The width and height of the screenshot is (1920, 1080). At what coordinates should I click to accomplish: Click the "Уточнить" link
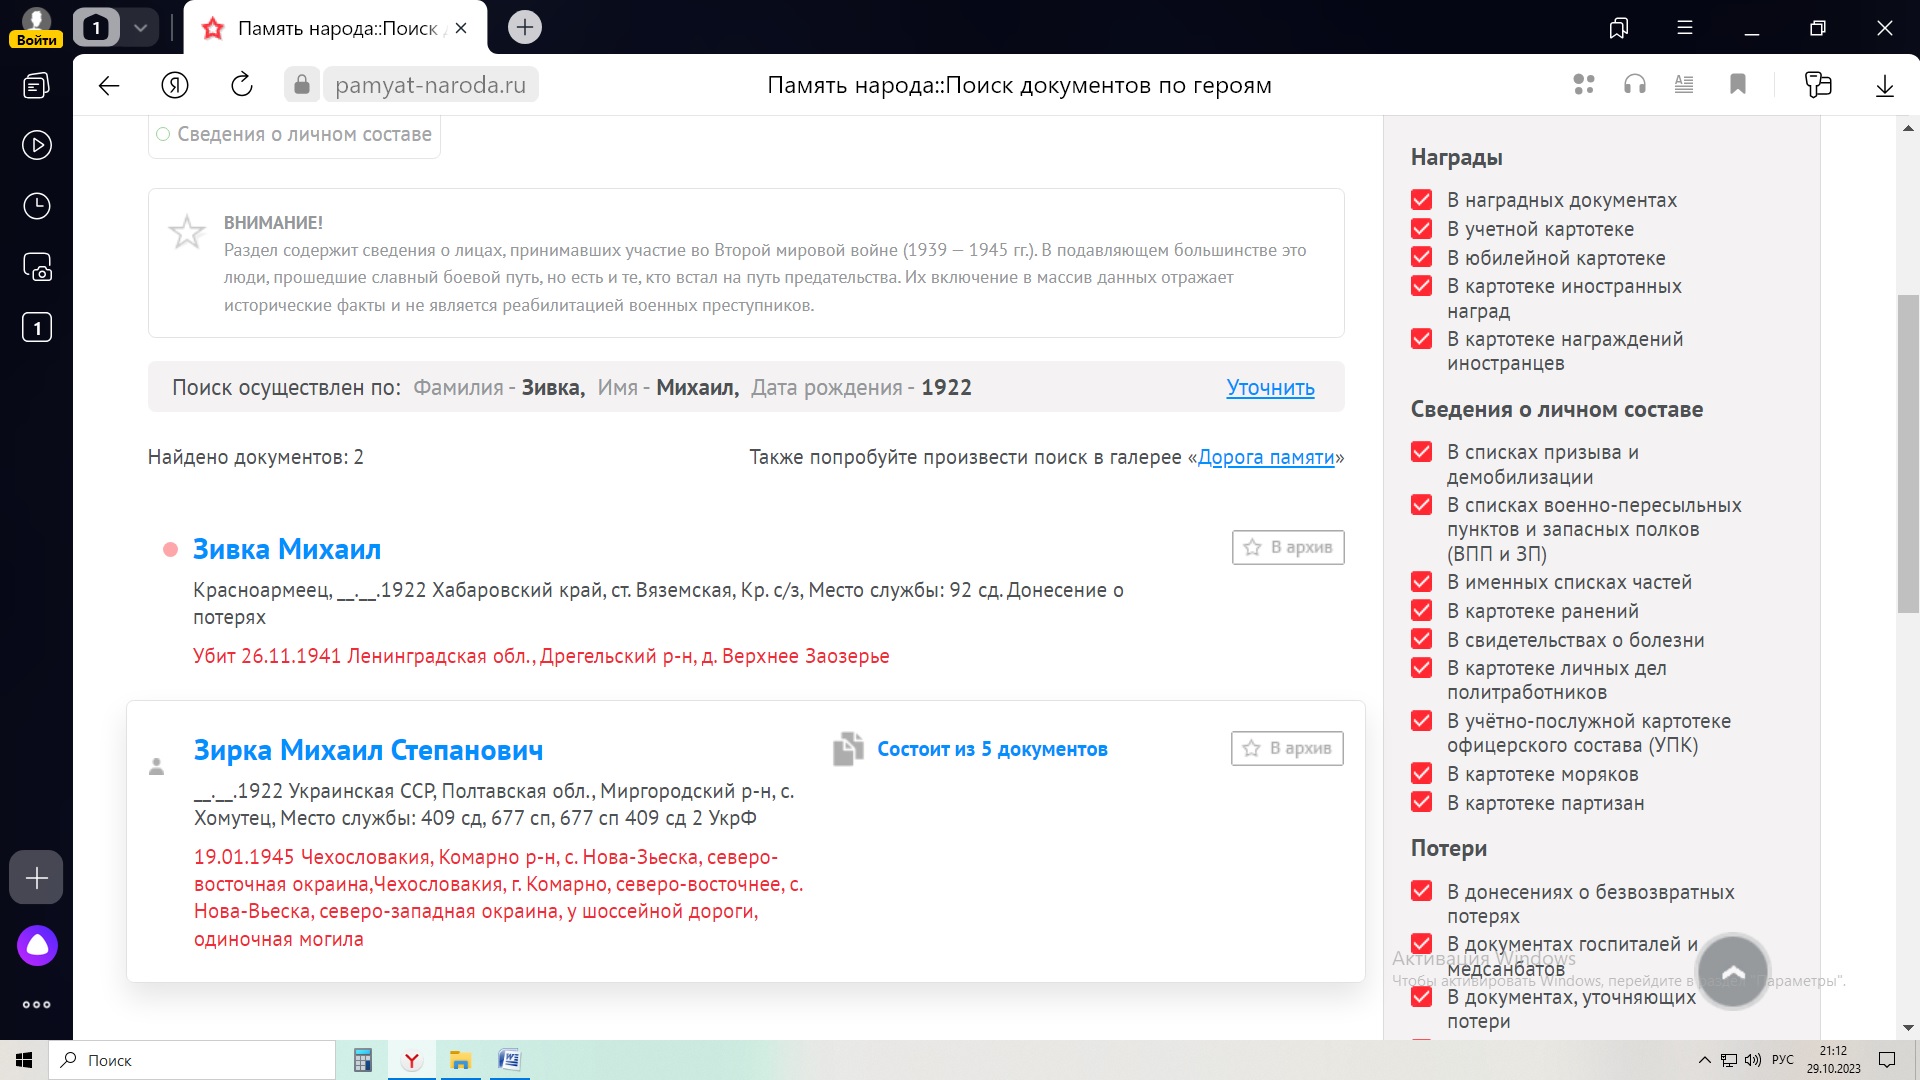tap(1270, 388)
